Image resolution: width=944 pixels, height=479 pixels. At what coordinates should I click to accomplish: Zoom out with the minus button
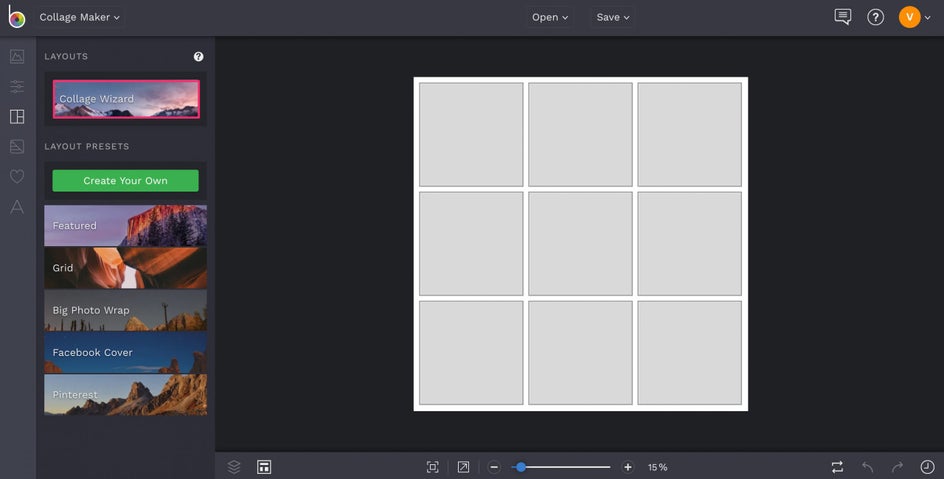pyautogui.click(x=494, y=467)
